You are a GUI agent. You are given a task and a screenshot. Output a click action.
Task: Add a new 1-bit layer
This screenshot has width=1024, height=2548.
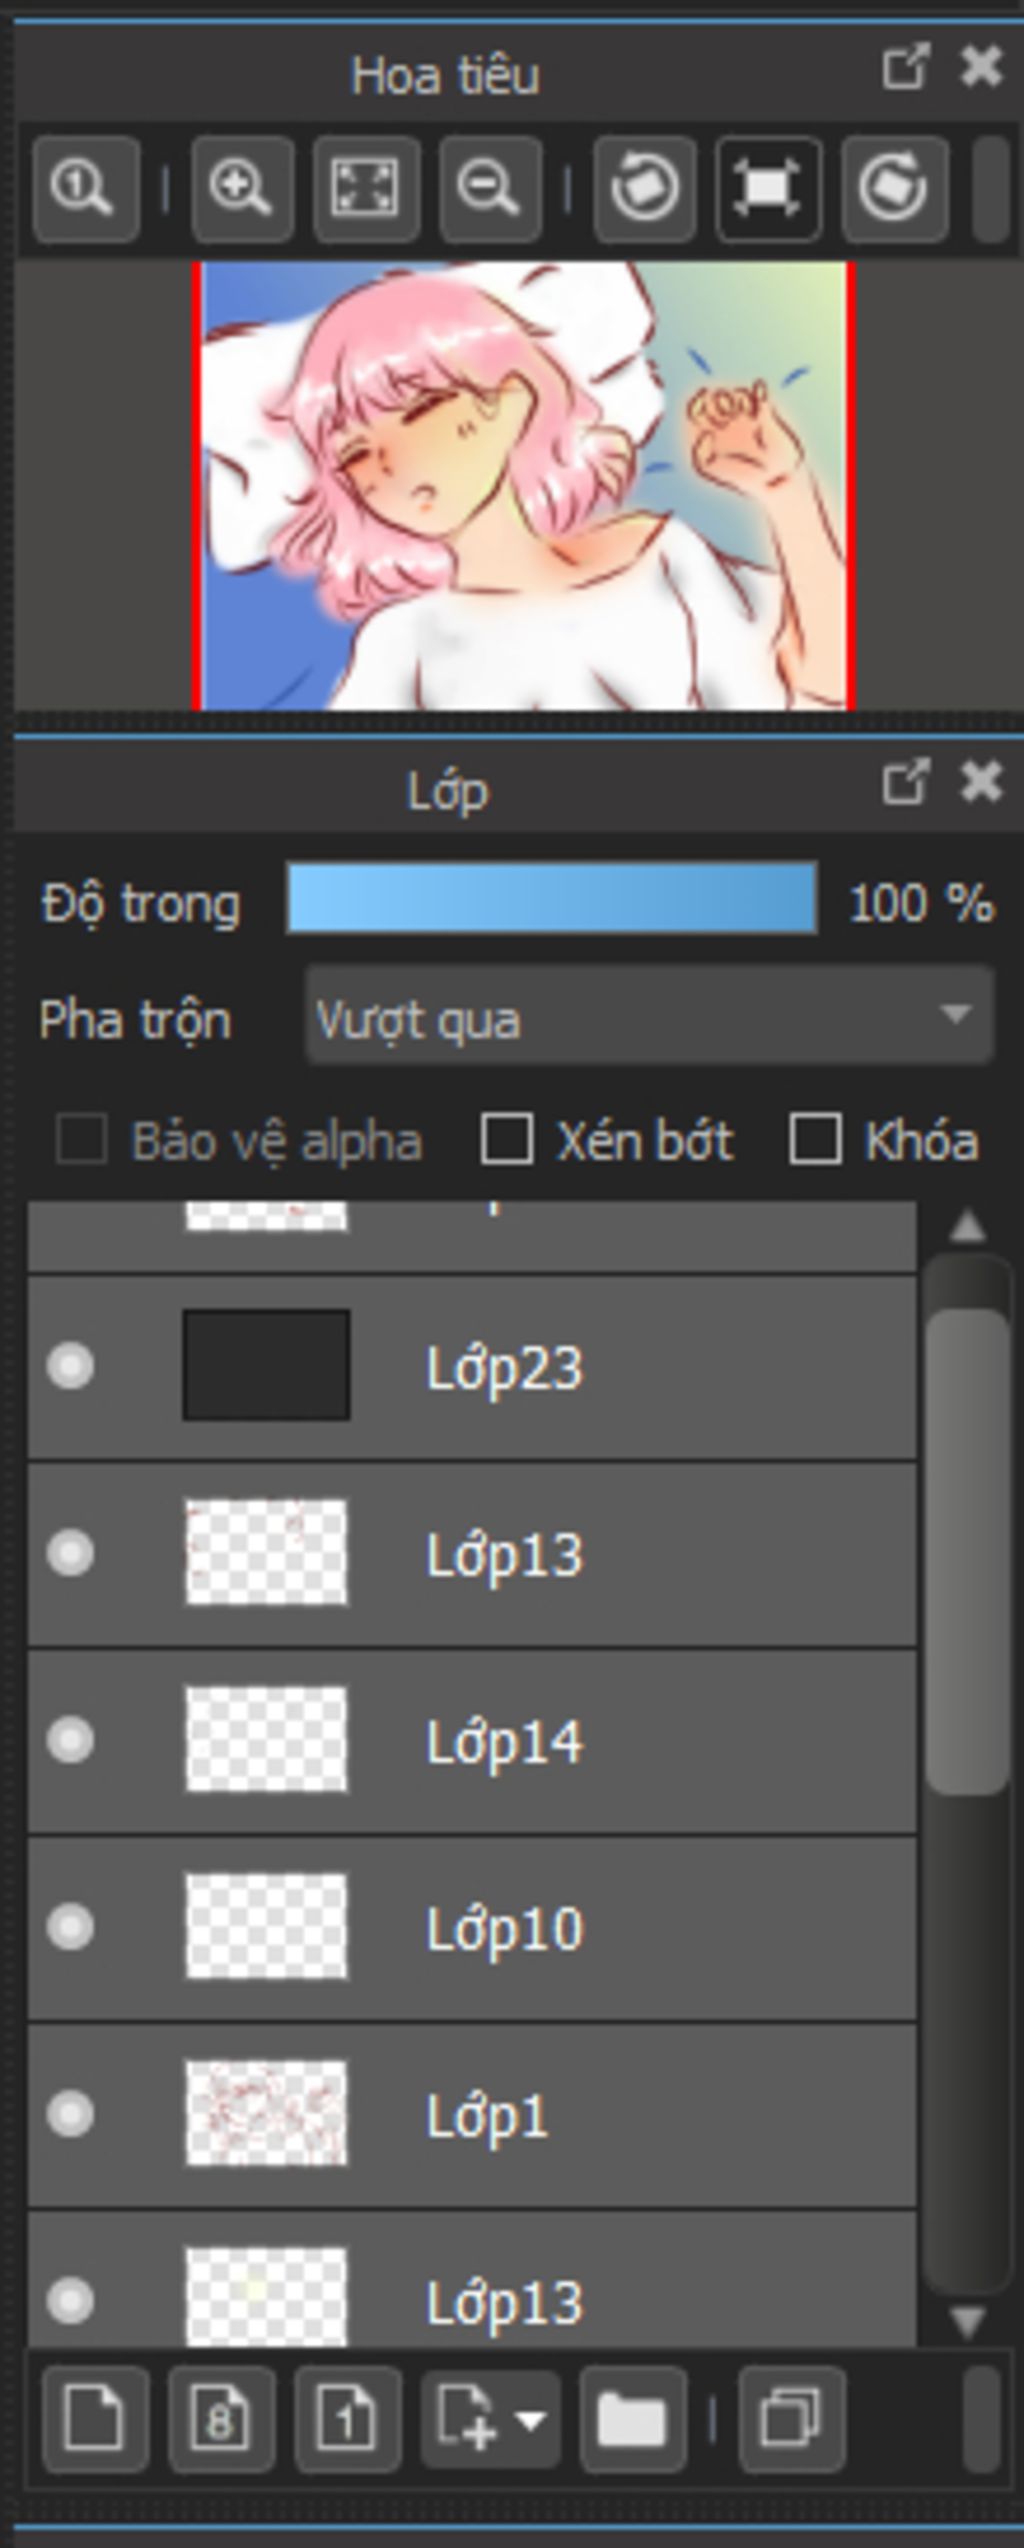pyautogui.click(x=347, y=2419)
